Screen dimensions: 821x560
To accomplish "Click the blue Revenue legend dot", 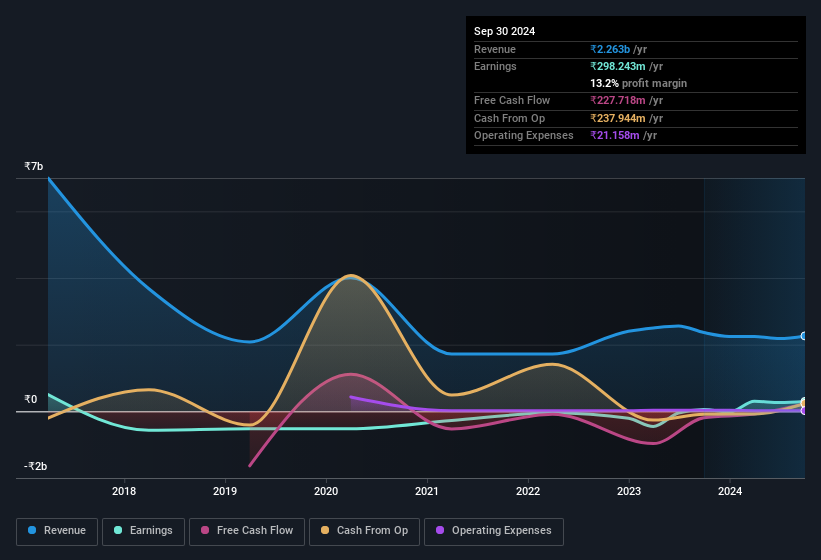I will click(32, 531).
